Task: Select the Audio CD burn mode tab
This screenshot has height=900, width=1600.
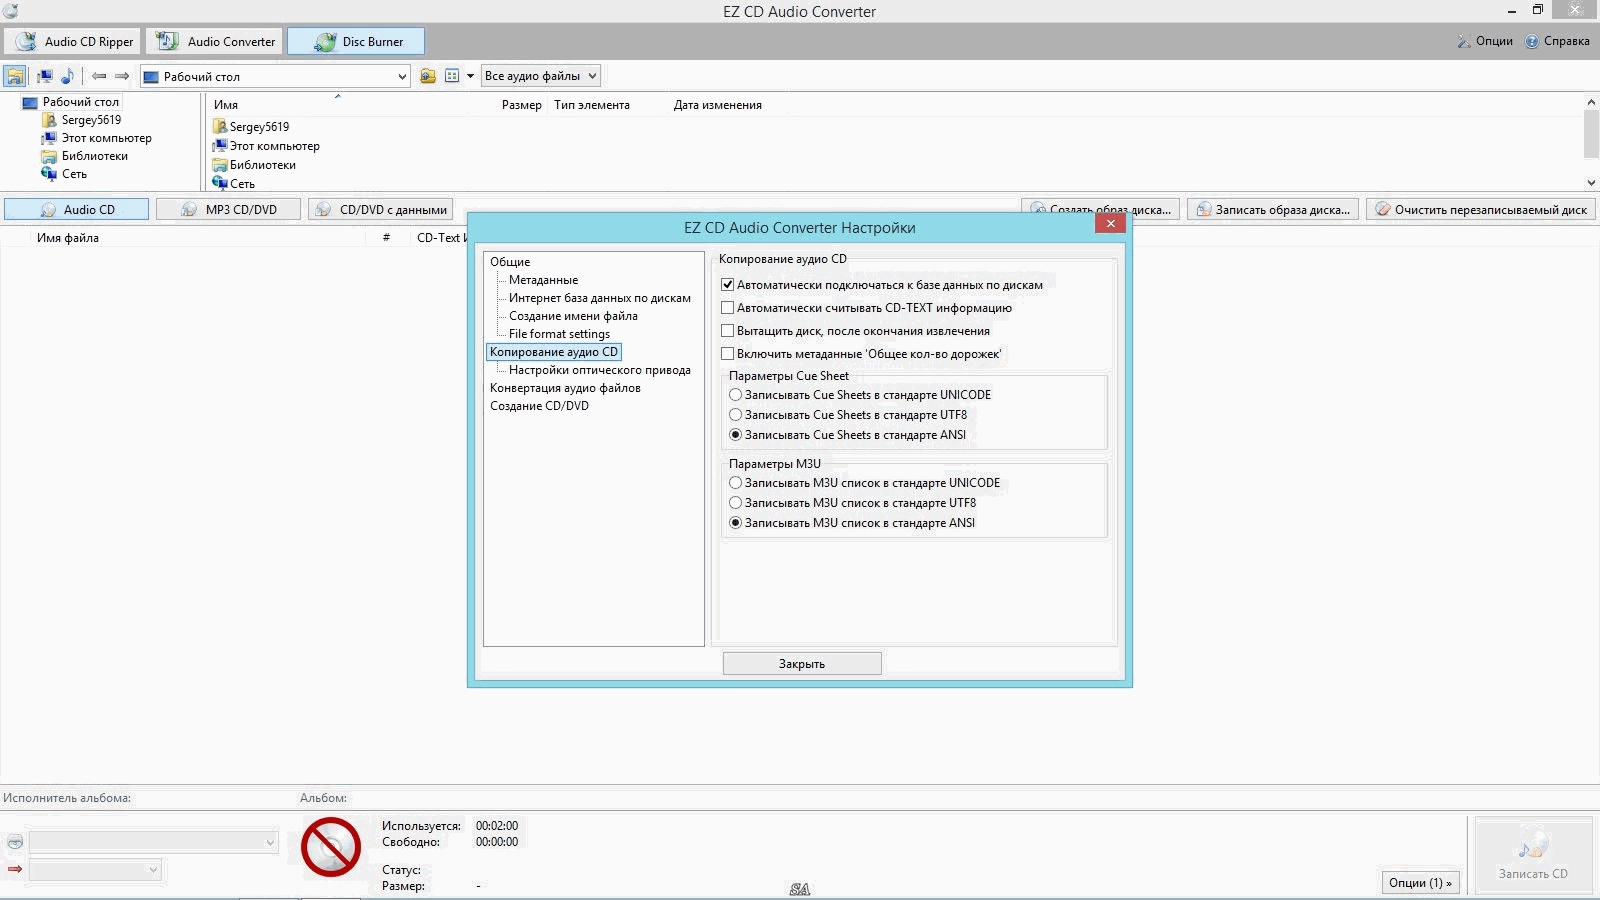Action: [77, 209]
